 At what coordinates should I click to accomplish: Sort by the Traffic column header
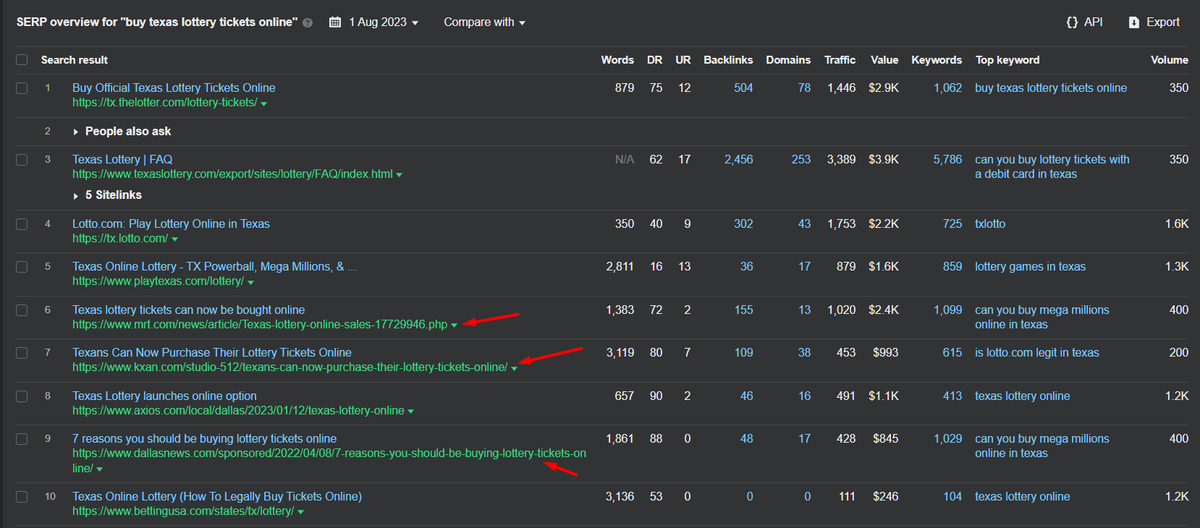[840, 60]
